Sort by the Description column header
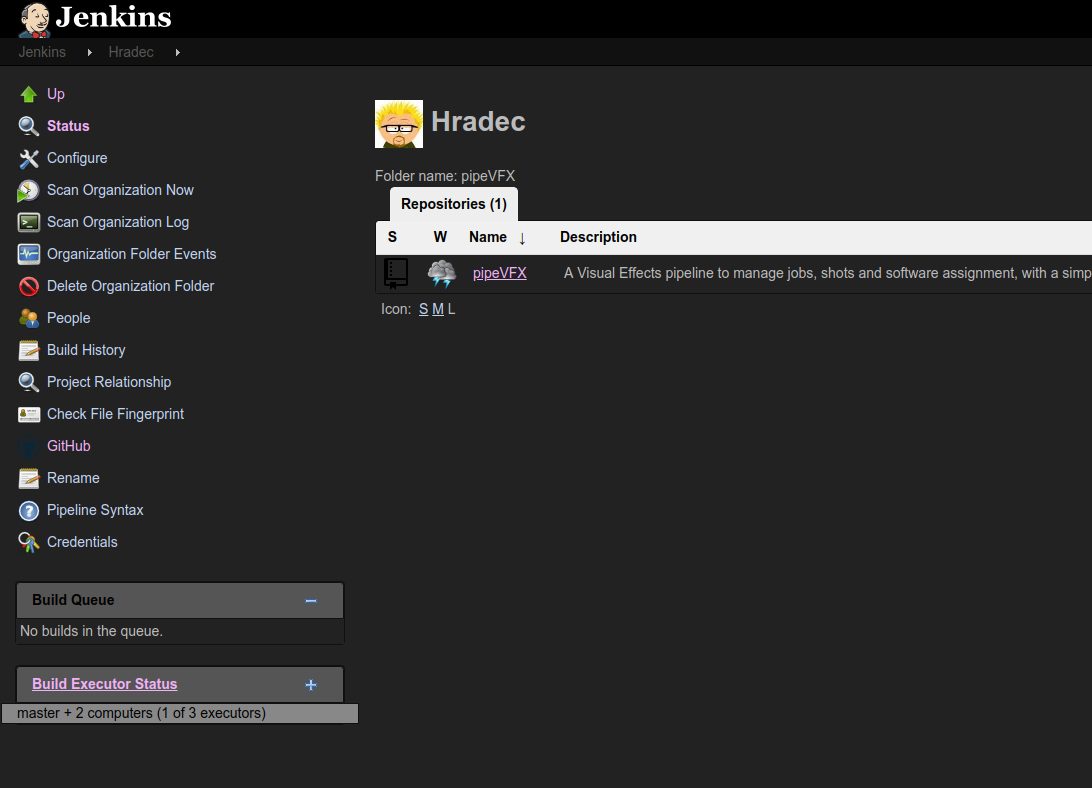This screenshot has width=1092, height=788. point(598,238)
